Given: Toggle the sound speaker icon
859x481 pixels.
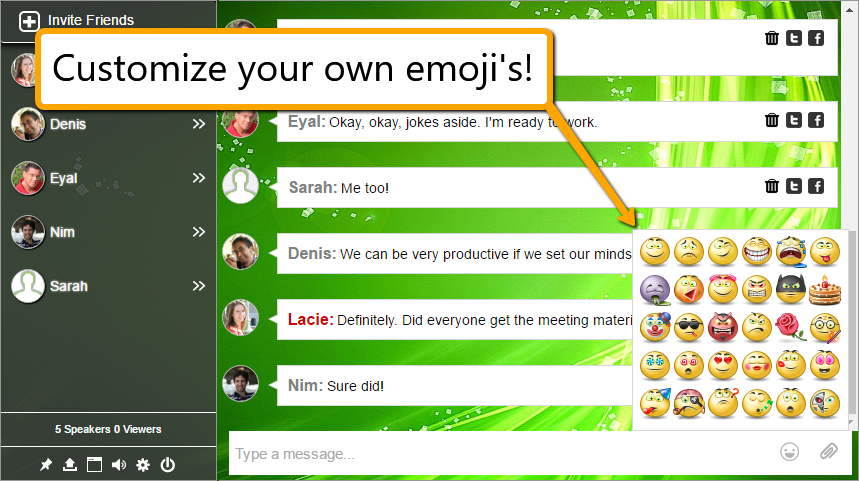Looking at the screenshot, I should coord(118,465).
